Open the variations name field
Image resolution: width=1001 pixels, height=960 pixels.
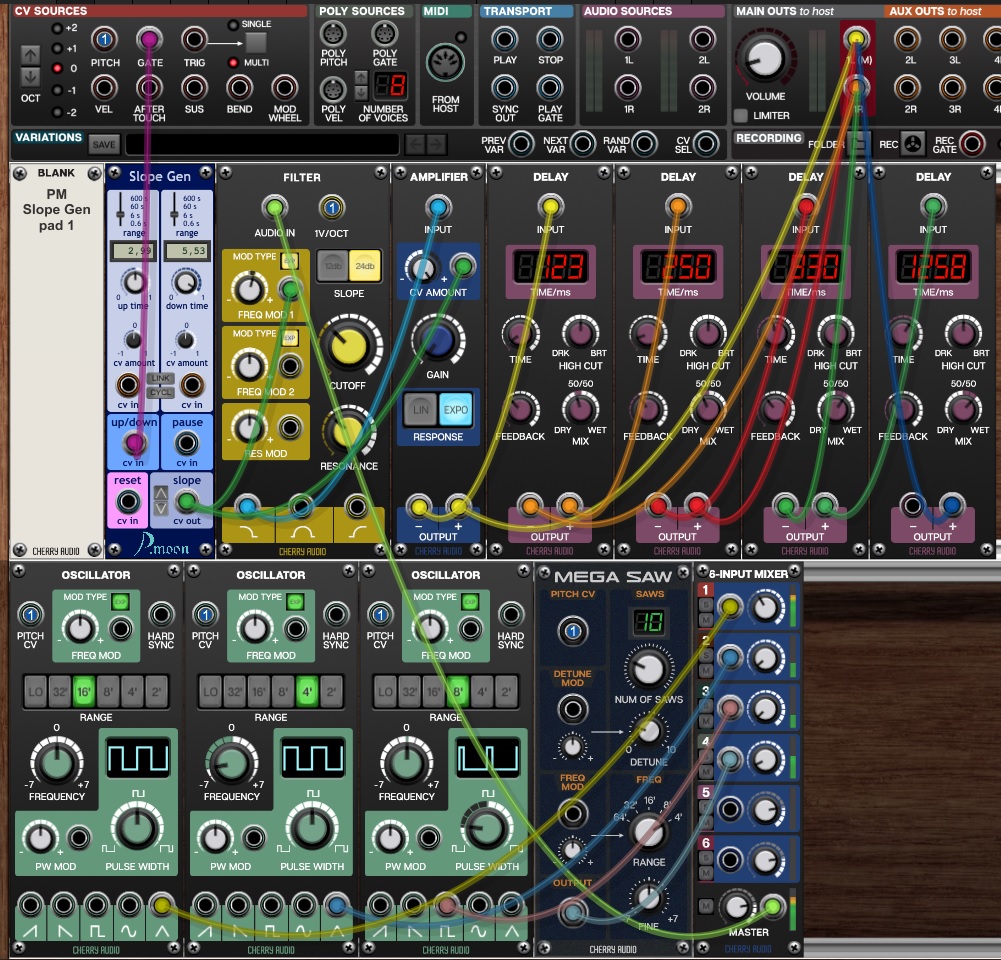pyautogui.click(x=260, y=144)
